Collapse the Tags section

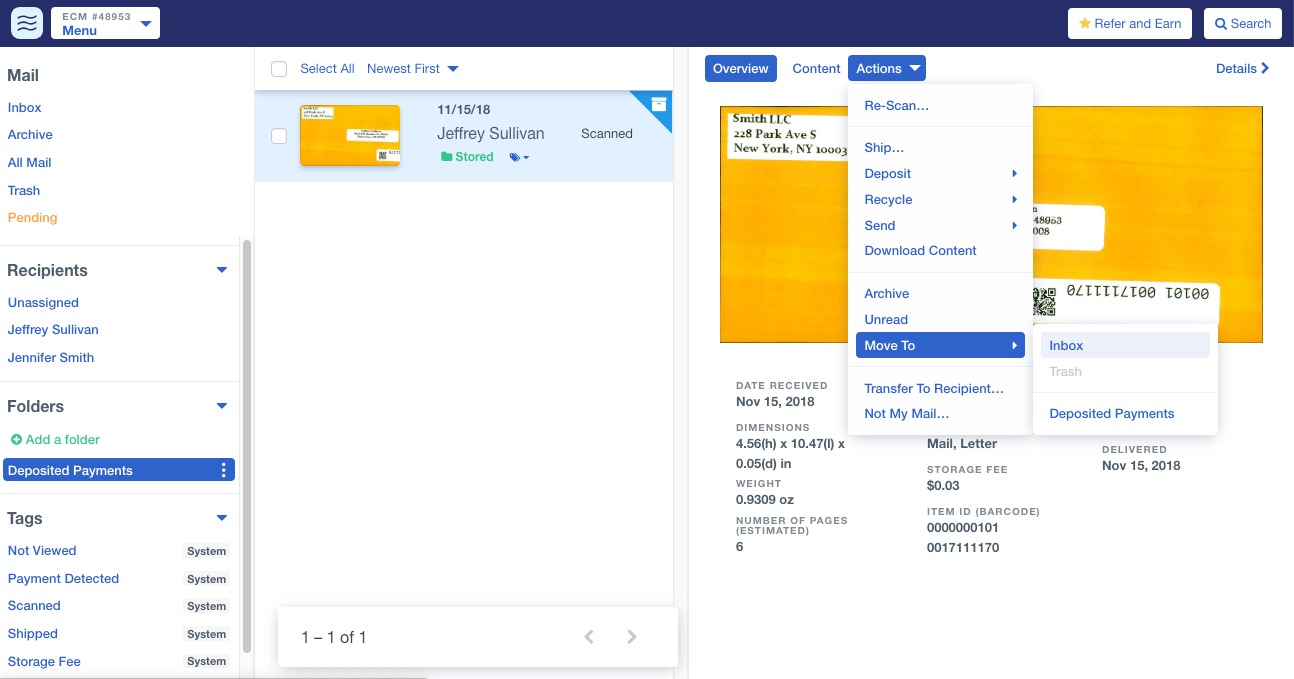point(221,517)
